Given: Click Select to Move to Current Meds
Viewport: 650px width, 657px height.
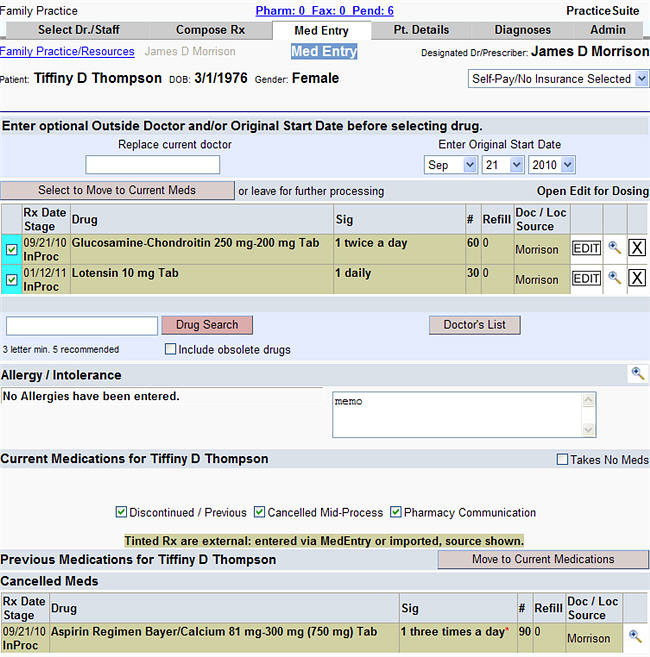Looking at the screenshot, I should coord(117,190).
